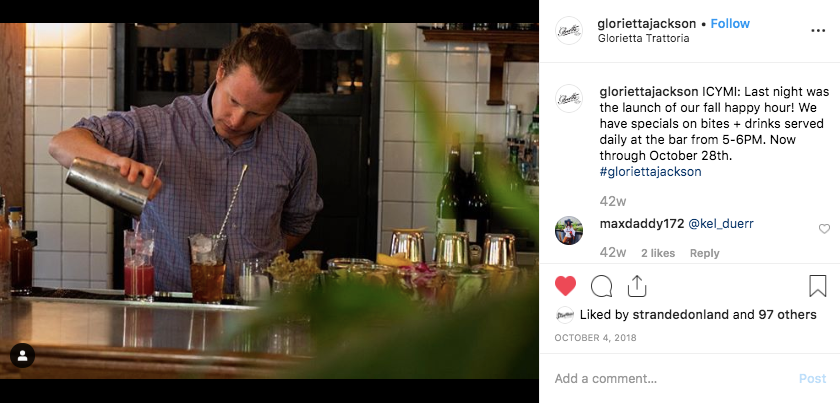This screenshot has height=403, width=840.
Task: Follow the gloriettajackson account
Action: (730, 24)
